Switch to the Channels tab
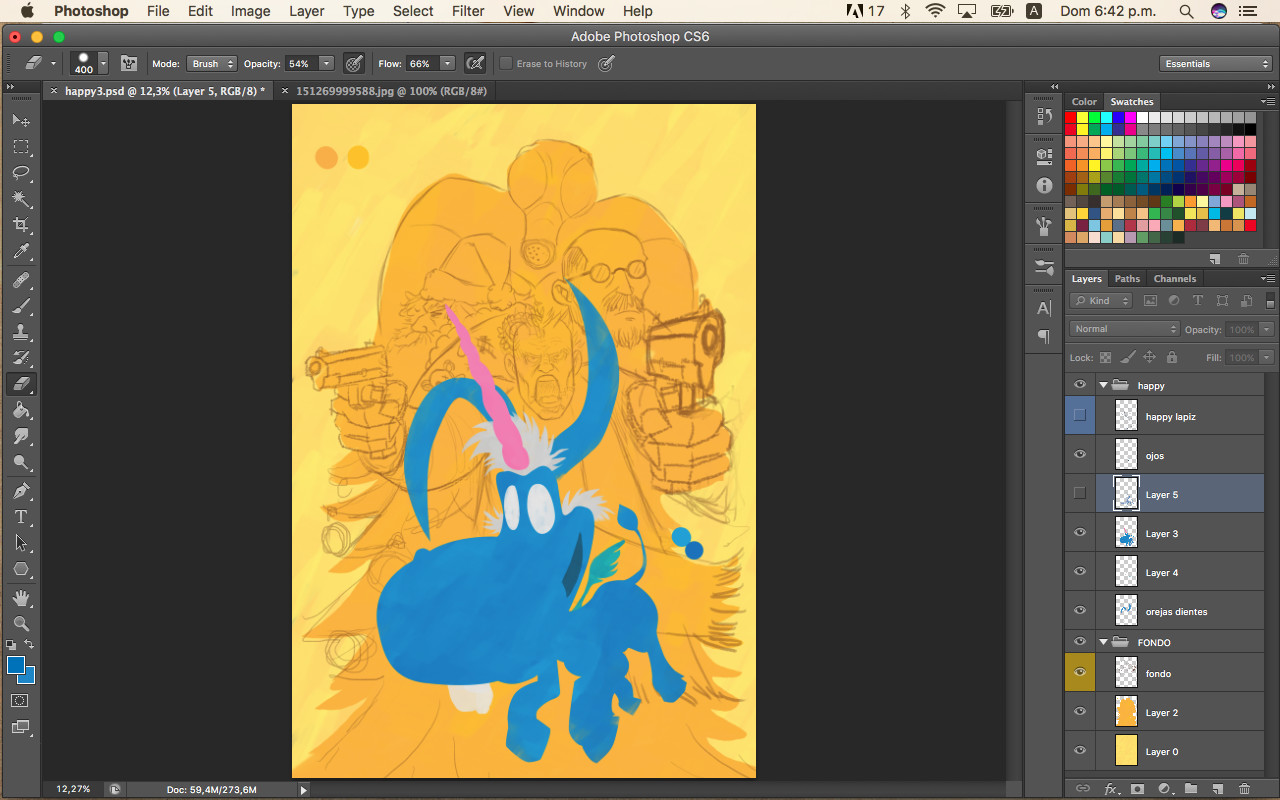1280x800 pixels. [x=1174, y=279]
